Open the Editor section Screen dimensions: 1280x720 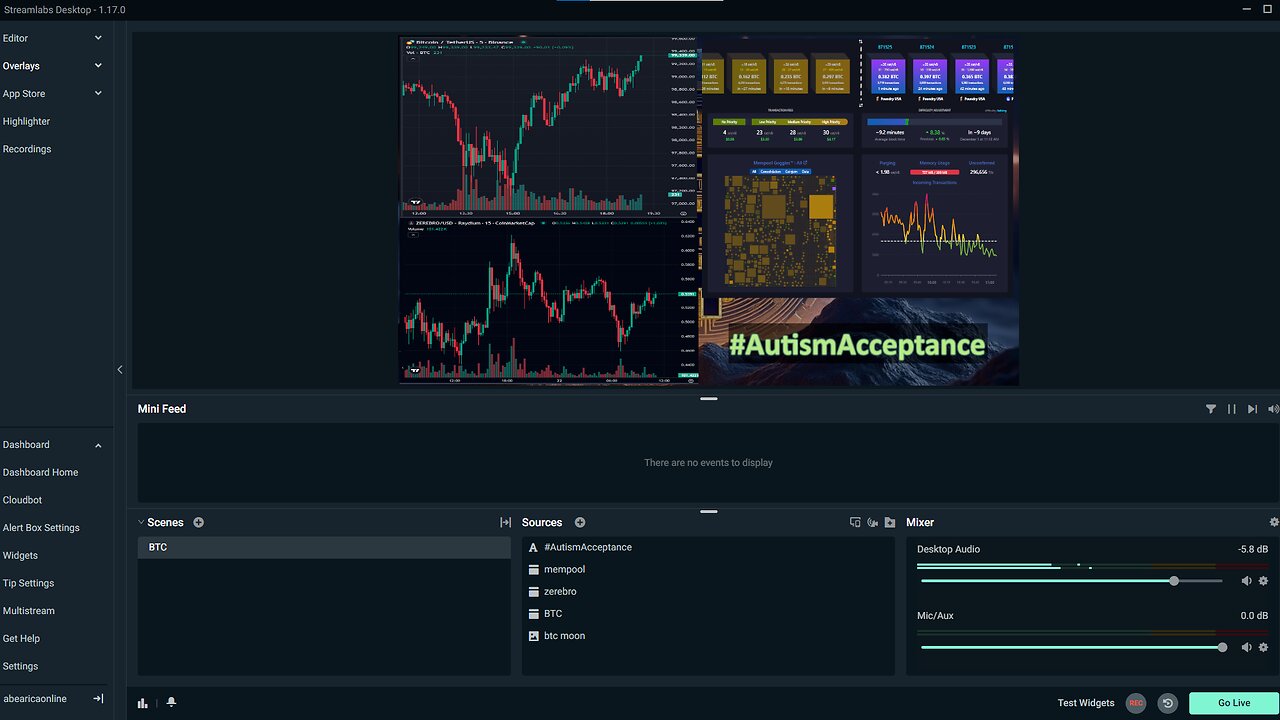point(15,38)
